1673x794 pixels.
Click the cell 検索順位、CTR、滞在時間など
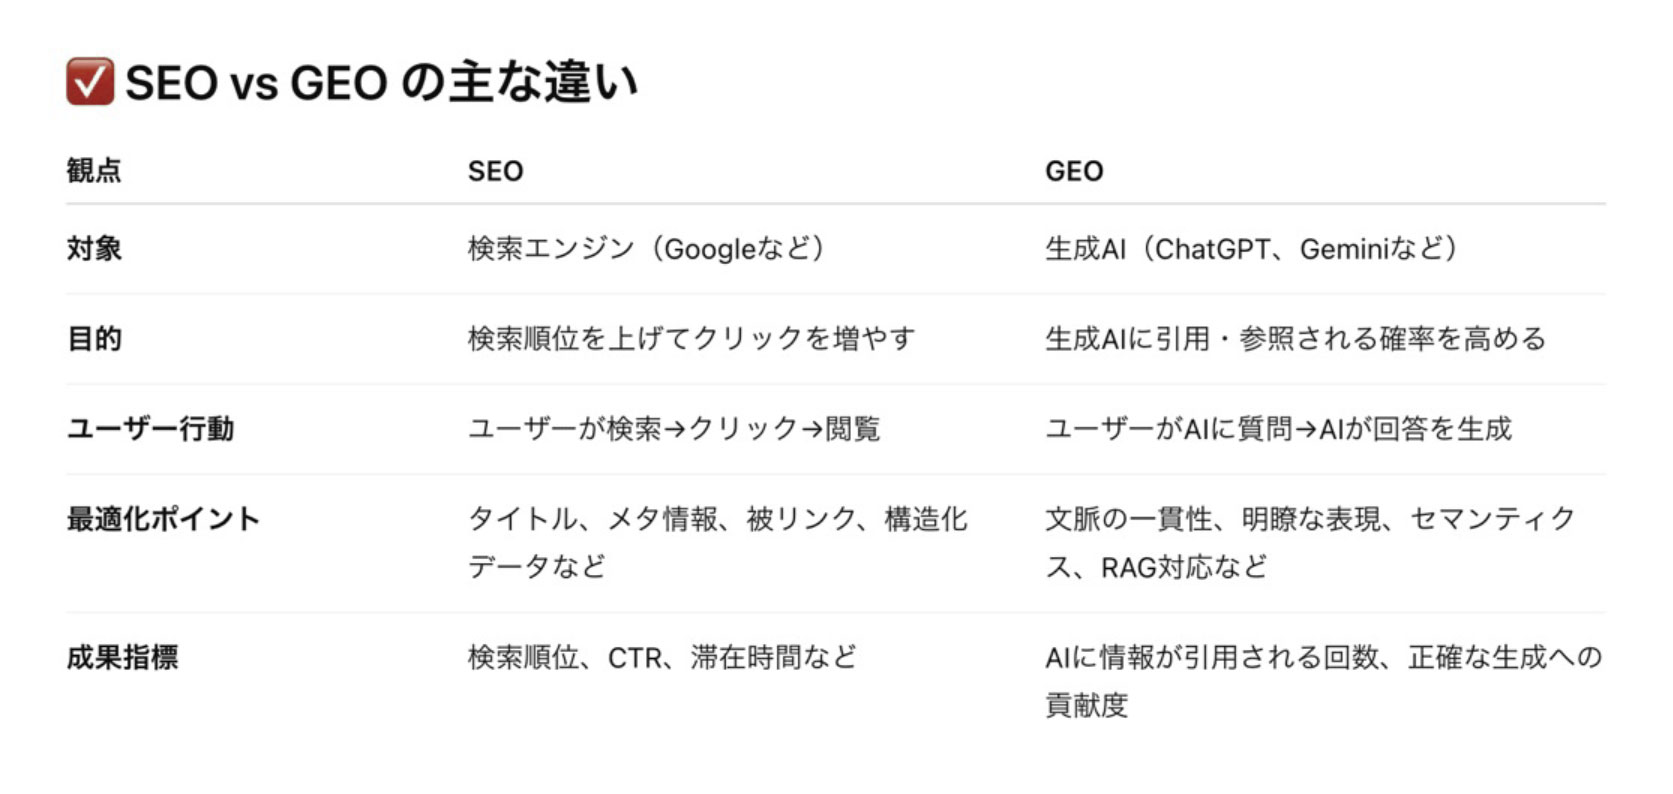click(662, 657)
